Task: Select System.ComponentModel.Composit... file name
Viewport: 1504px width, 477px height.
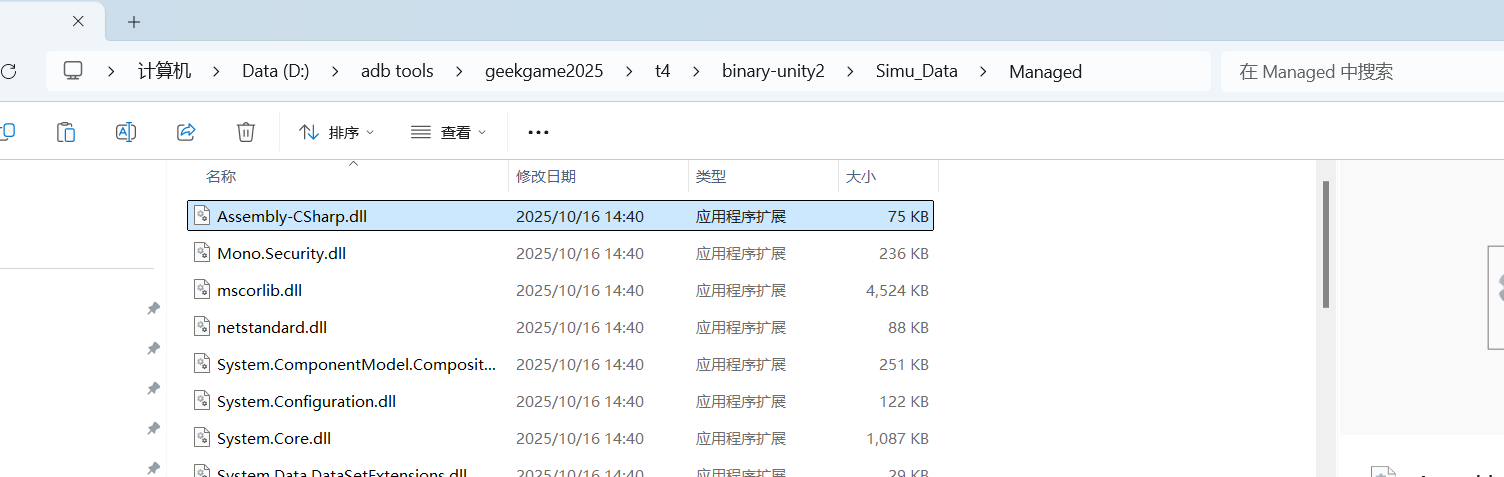Action: click(x=356, y=364)
